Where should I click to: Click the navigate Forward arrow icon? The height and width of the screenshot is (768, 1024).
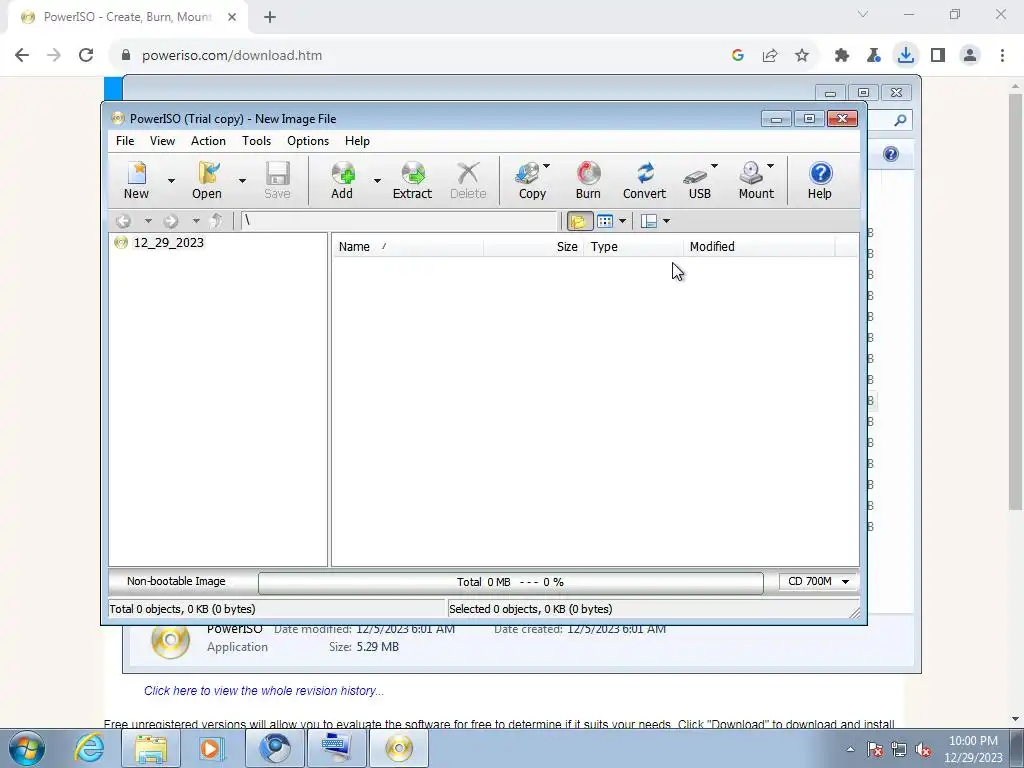[171, 221]
